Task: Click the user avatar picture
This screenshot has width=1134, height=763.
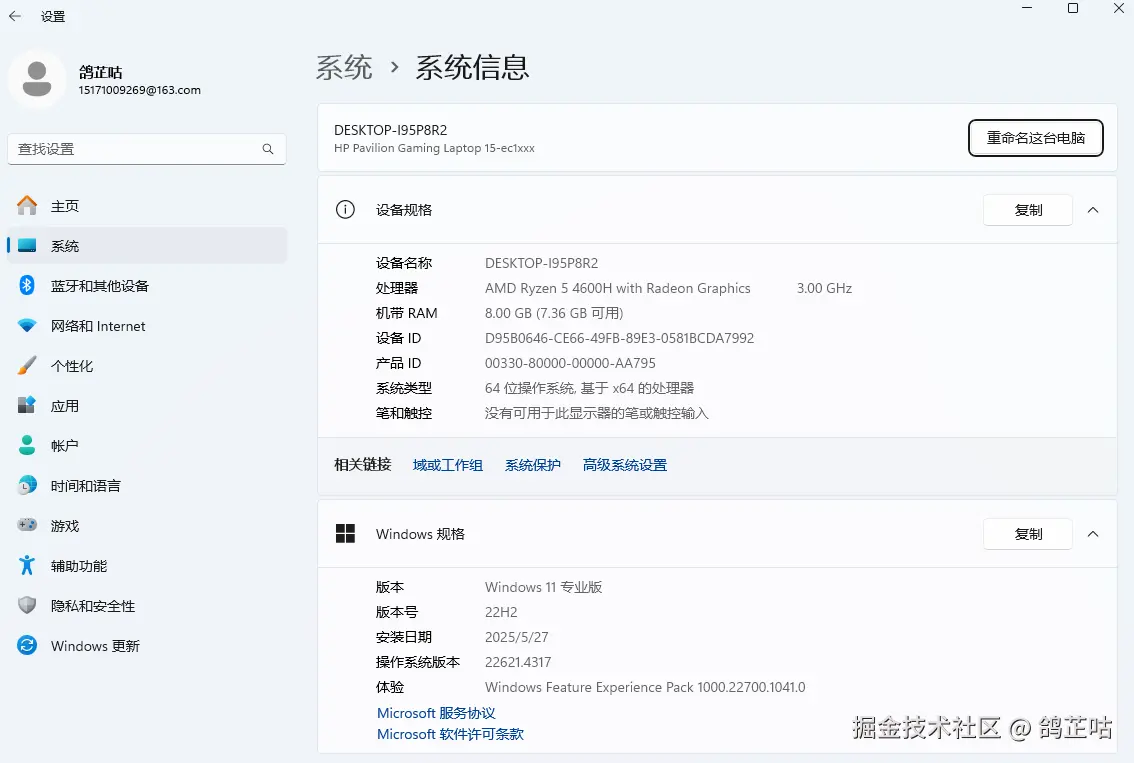Action: pyautogui.click(x=37, y=80)
